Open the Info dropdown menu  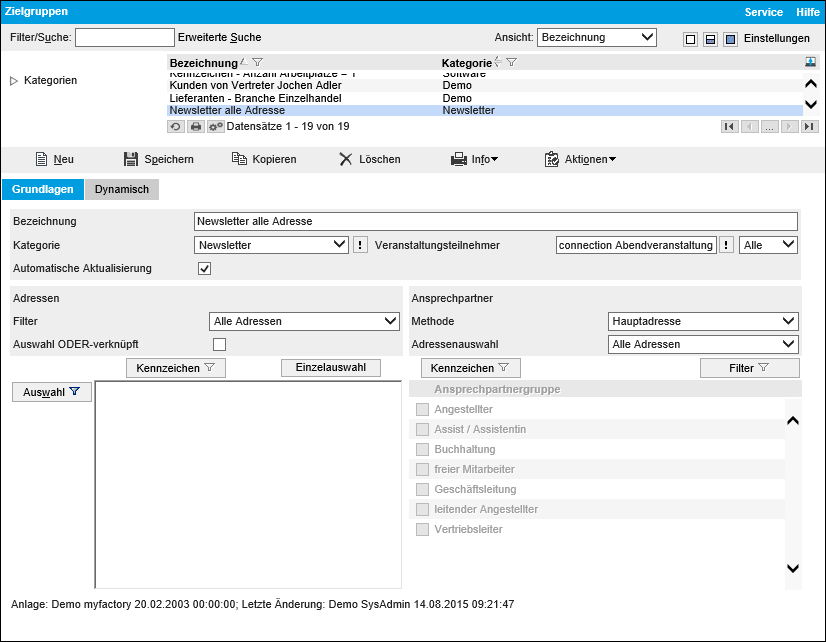click(x=475, y=159)
